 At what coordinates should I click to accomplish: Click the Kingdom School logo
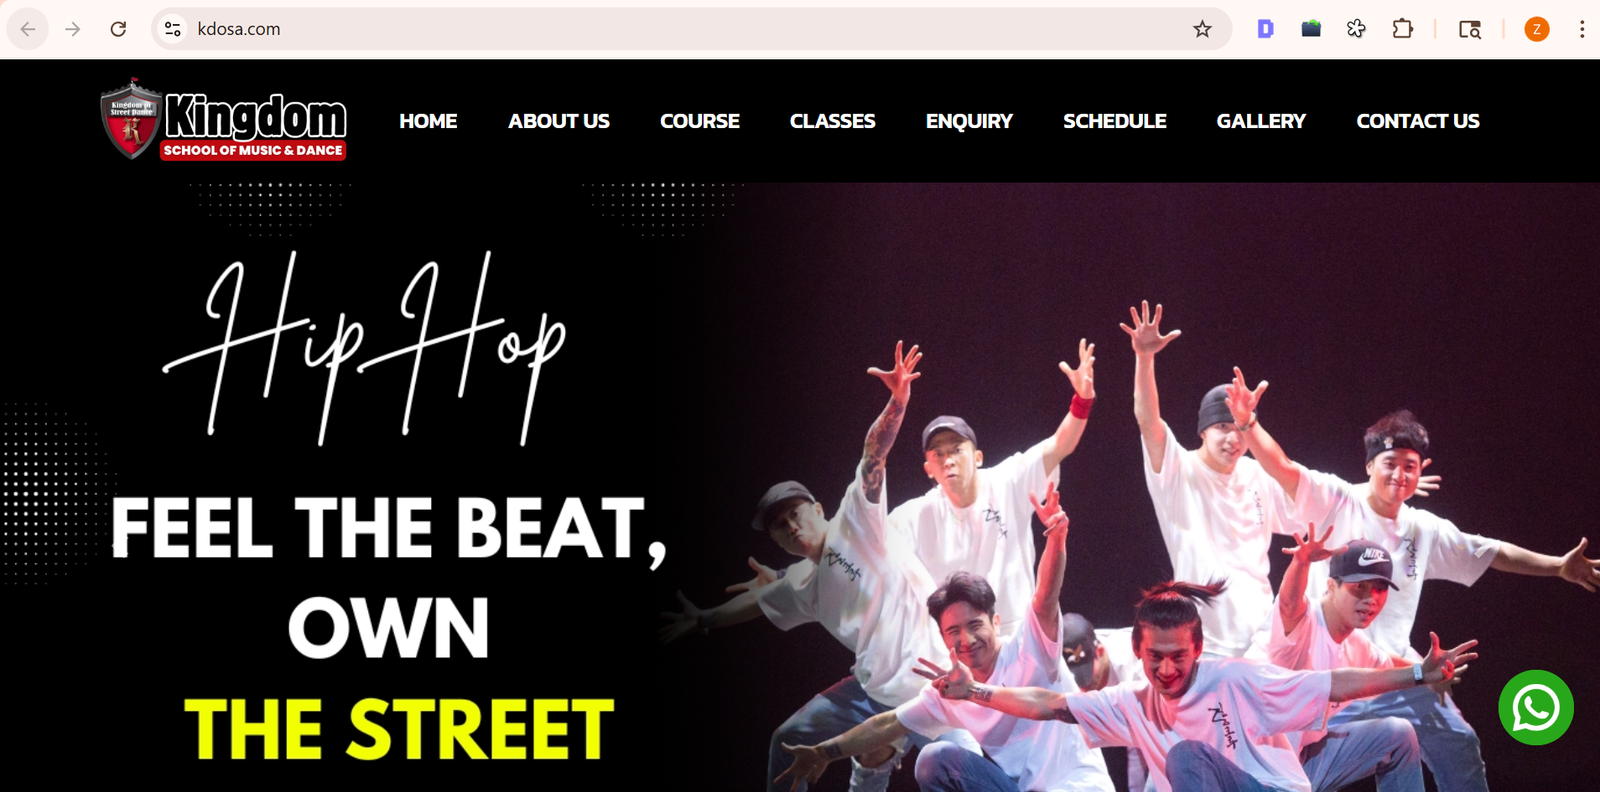coord(223,120)
